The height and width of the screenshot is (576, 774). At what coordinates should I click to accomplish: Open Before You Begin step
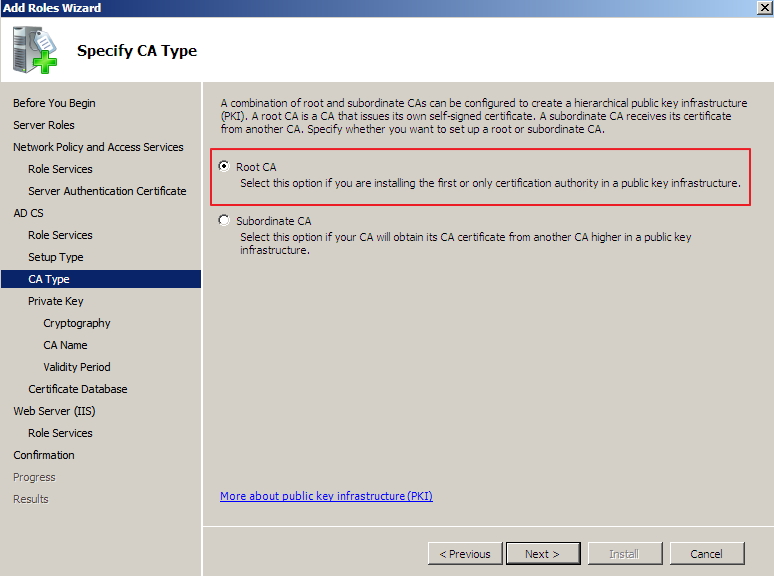(54, 103)
